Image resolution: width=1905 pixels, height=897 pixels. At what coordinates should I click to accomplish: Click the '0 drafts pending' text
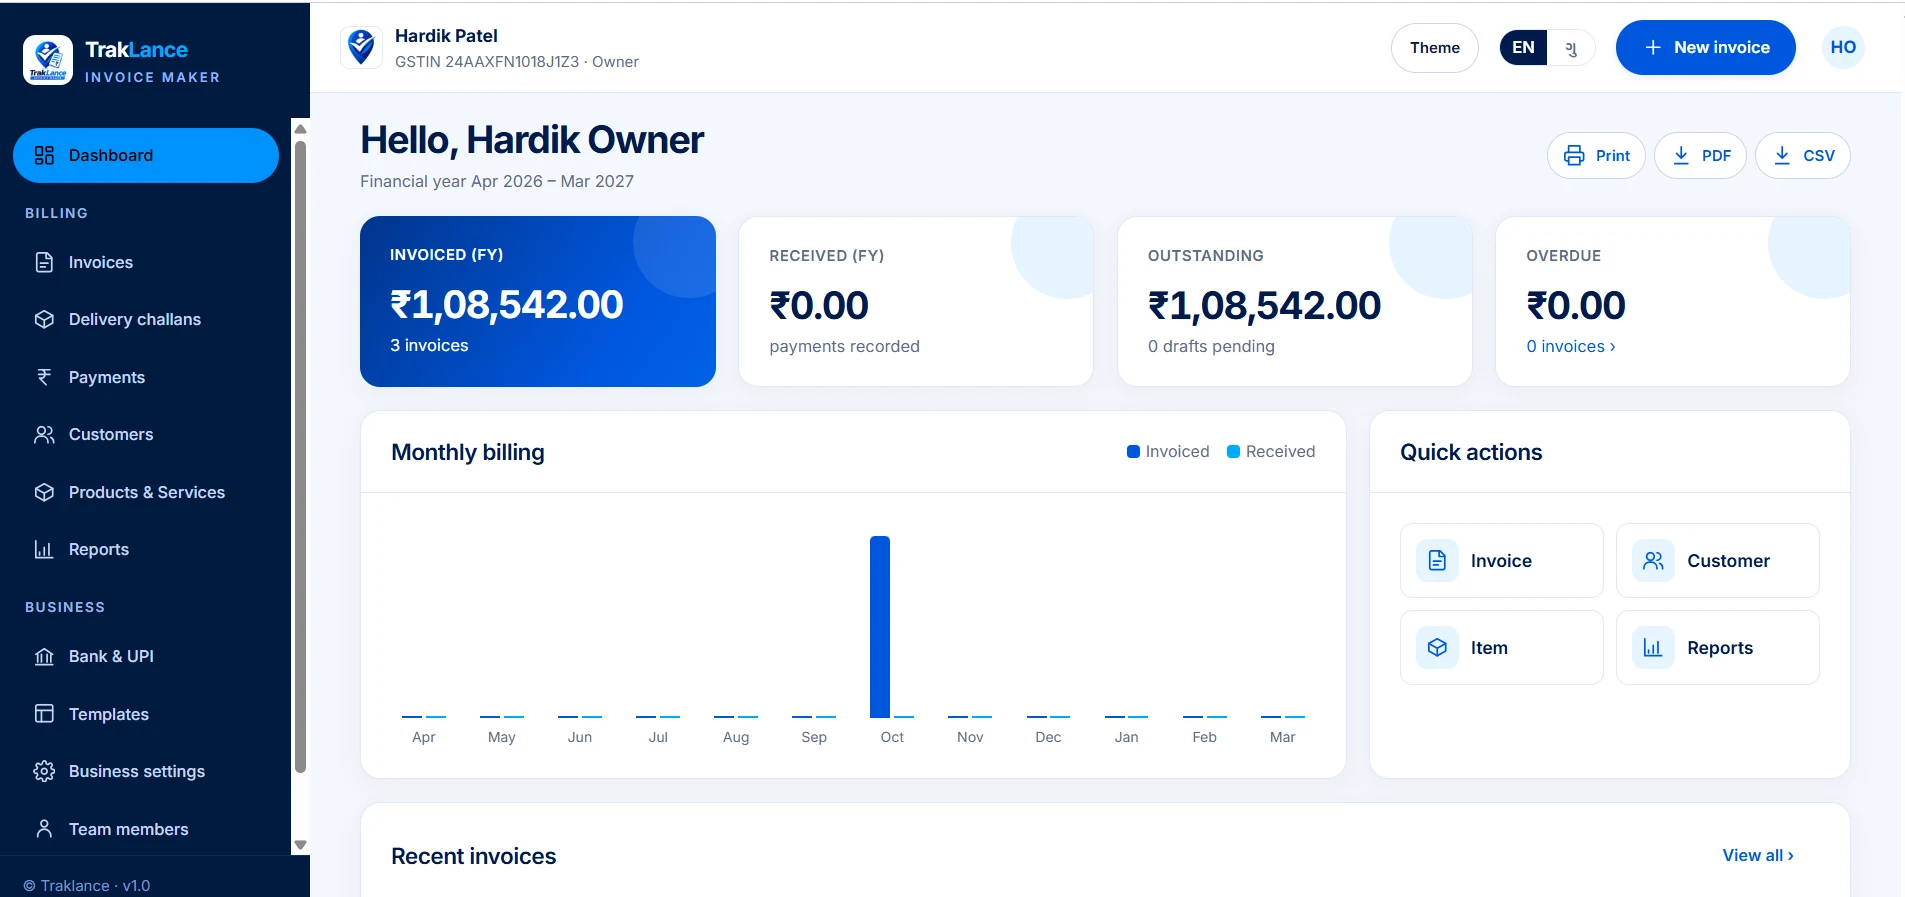click(1211, 346)
